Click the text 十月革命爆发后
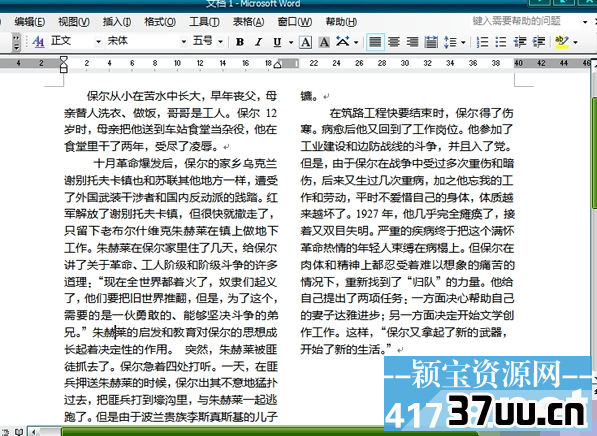597x436 pixels. click(133, 164)
